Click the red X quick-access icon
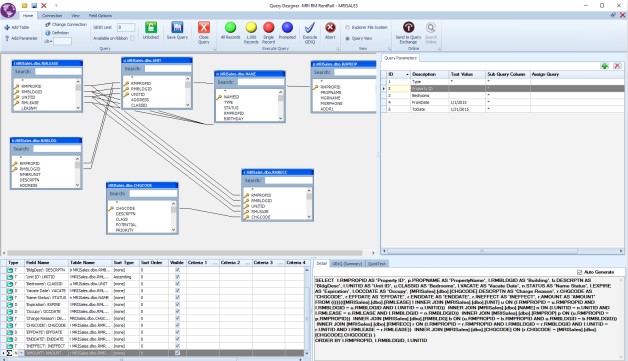Screen dimensions: 628x361 point(44,6)
